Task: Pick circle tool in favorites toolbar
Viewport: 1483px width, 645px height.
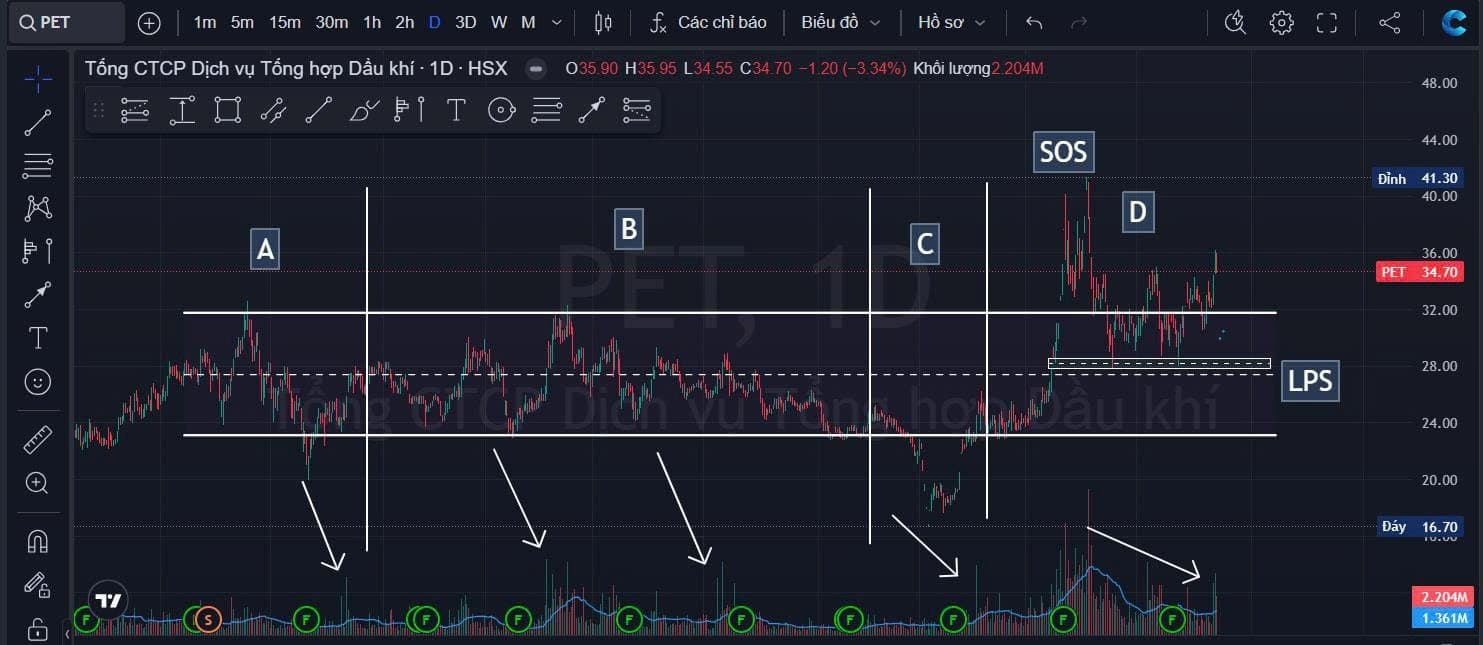Action: tap(502, 109)
